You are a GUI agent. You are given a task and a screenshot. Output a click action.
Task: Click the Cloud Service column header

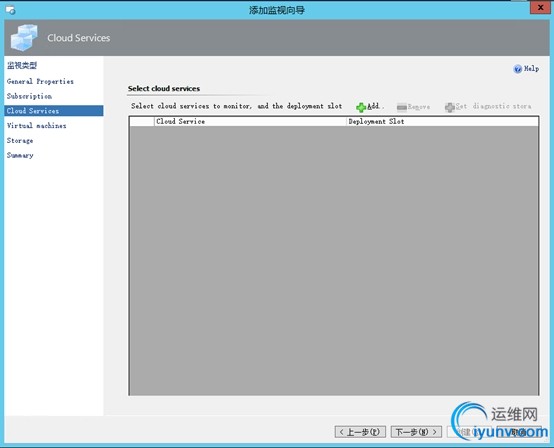click(x=251, y=121)
